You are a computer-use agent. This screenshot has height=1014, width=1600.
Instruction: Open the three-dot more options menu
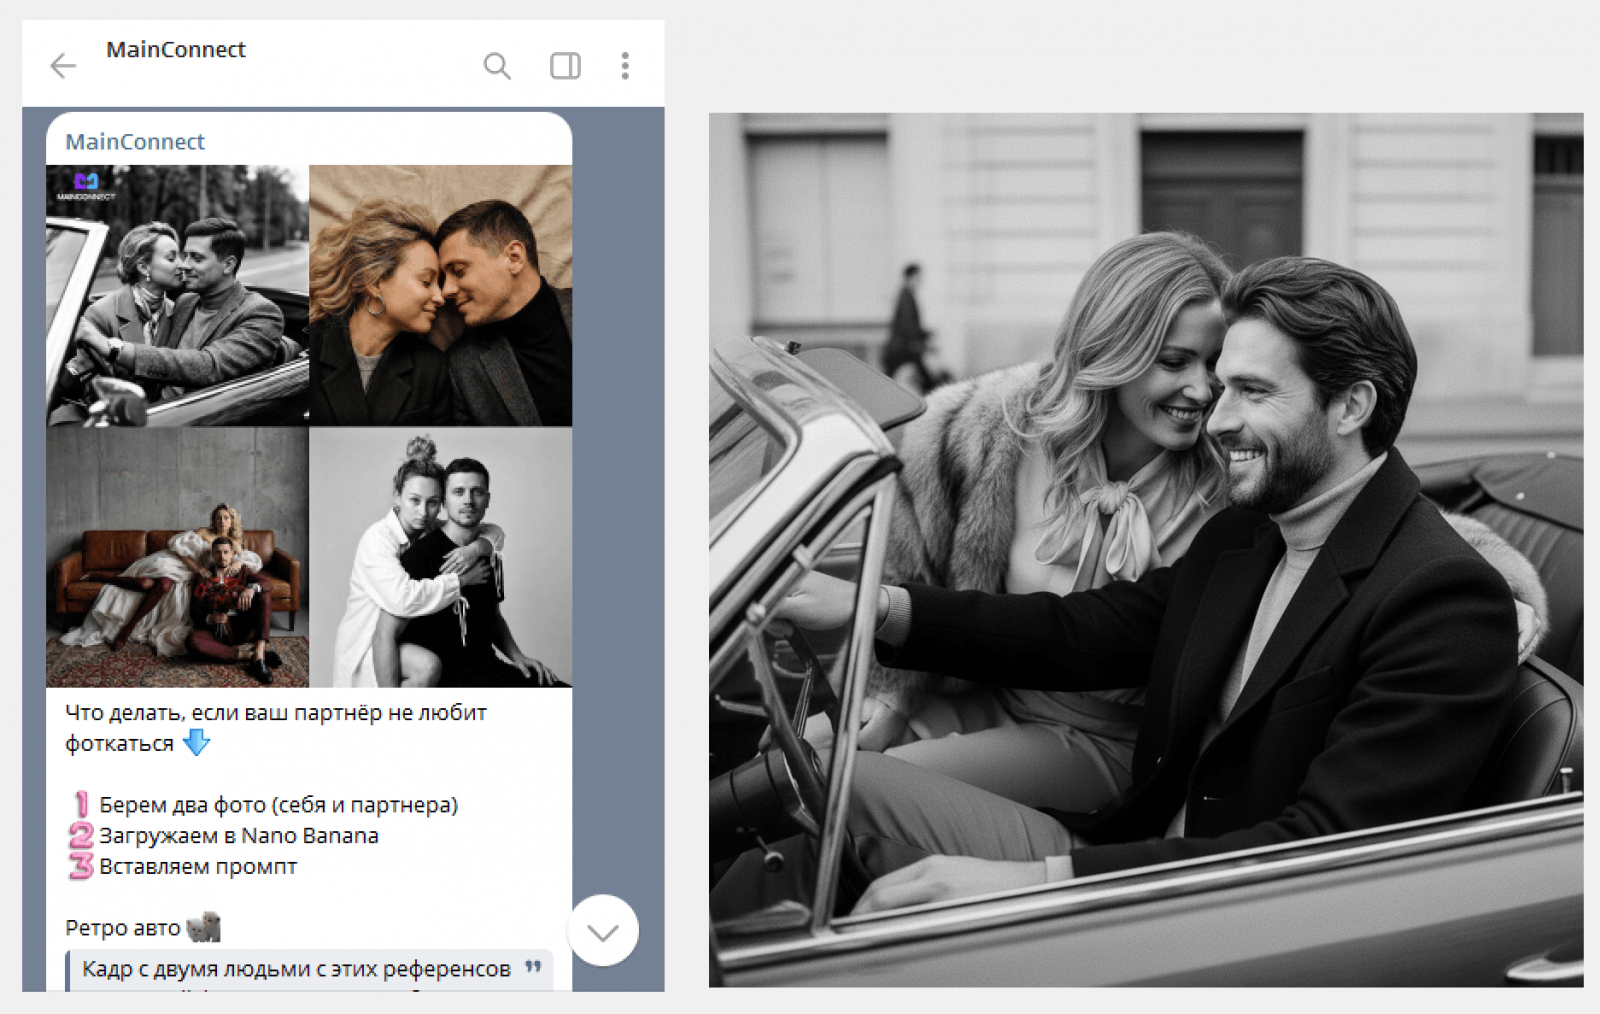pyautogui.click(x=625, y=66)
